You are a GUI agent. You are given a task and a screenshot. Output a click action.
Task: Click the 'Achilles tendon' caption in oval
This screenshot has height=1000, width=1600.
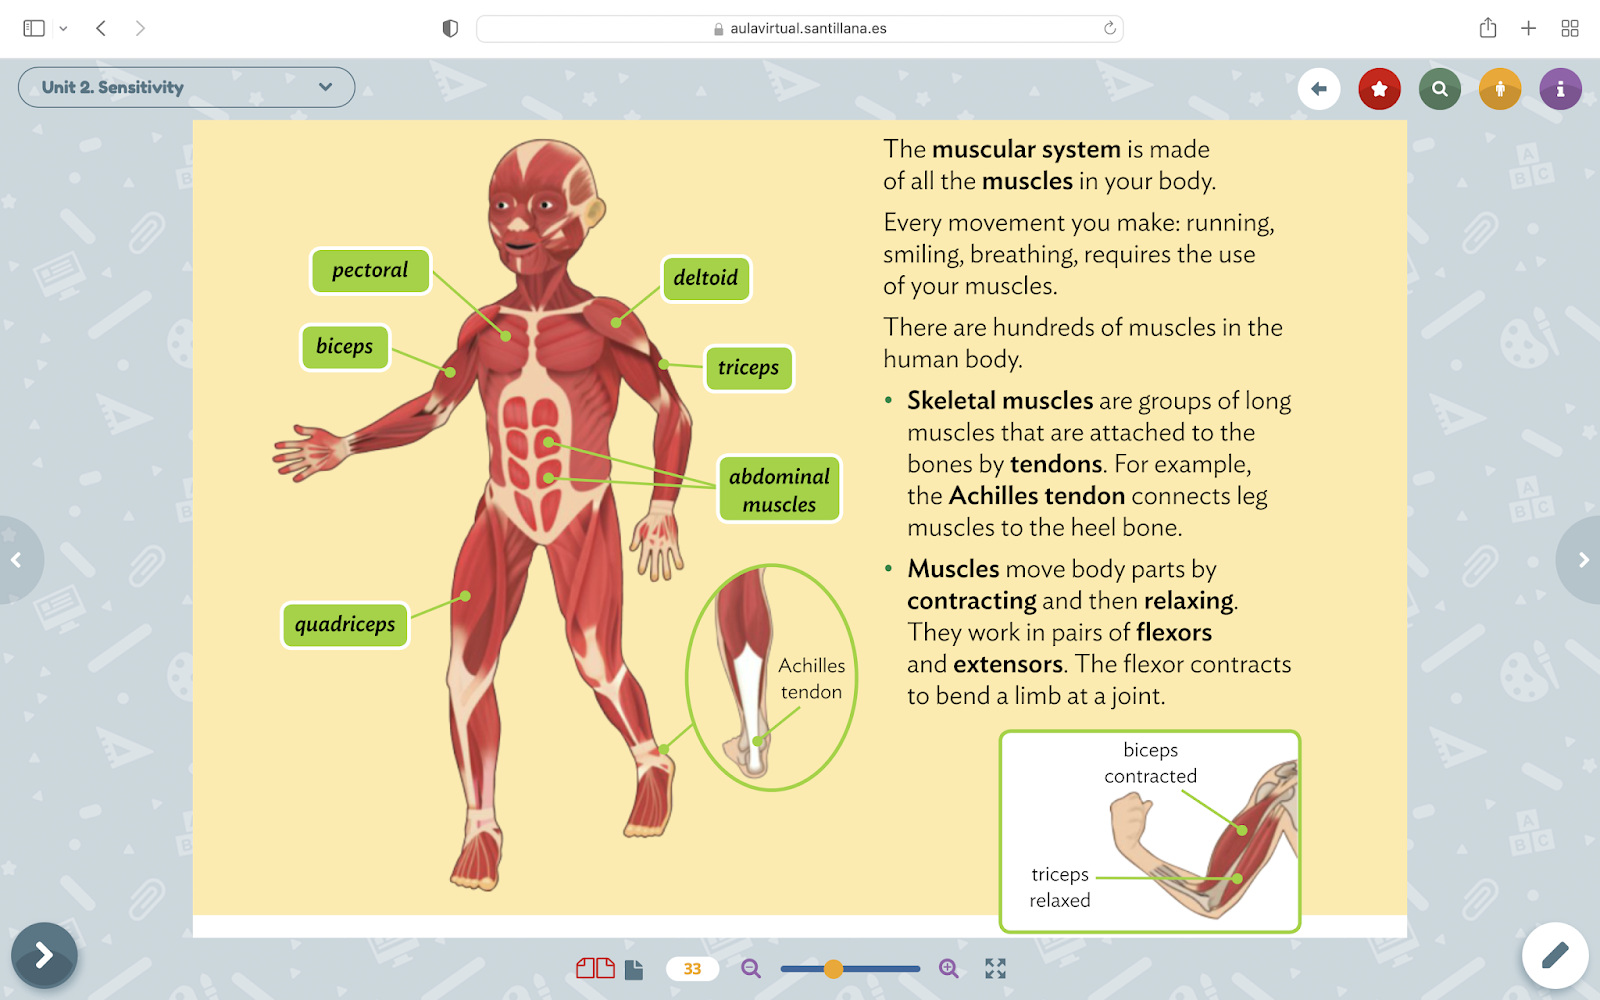811,679
